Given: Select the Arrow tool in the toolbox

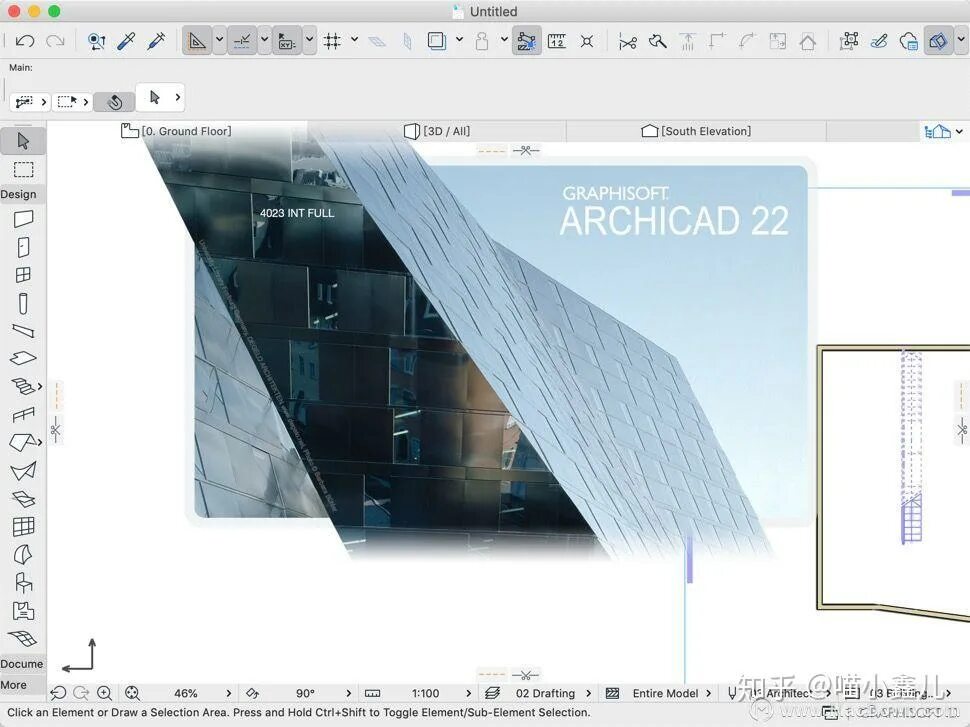Looking at the screenshot, I should pos(23,141).
